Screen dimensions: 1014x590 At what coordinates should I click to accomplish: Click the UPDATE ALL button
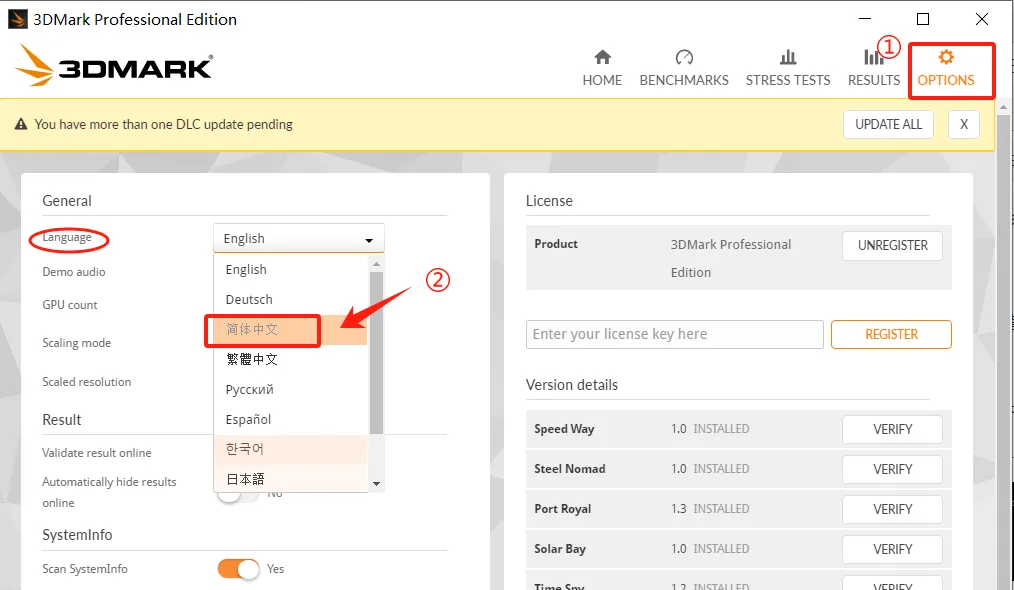click(888, 124)
